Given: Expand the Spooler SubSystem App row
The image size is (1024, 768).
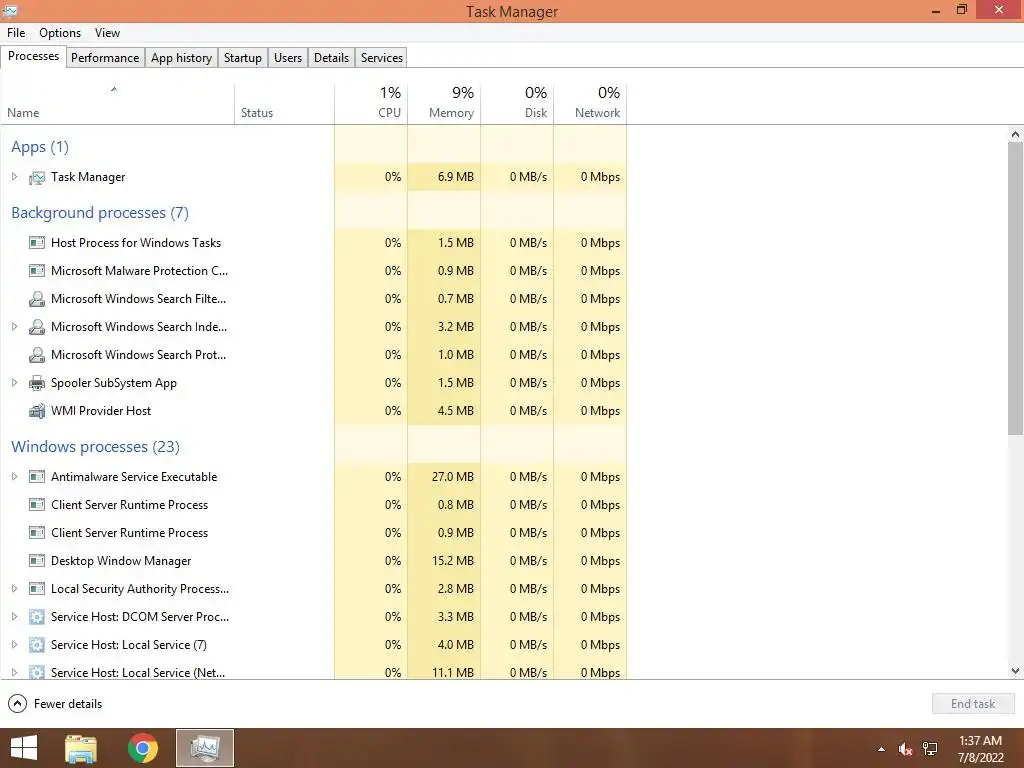Looking at the screenshot, I should 14,383.
